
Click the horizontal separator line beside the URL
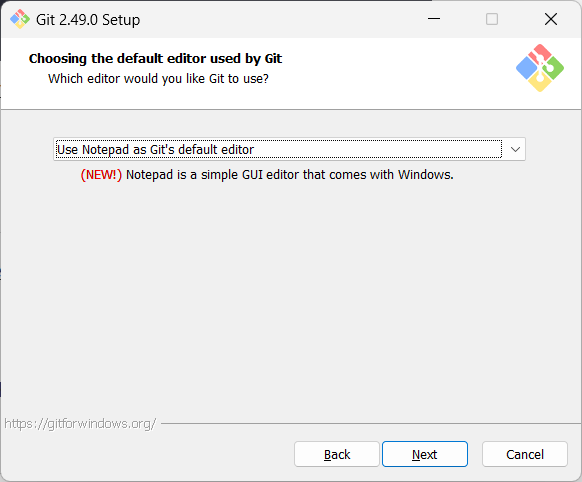[370, 423]
